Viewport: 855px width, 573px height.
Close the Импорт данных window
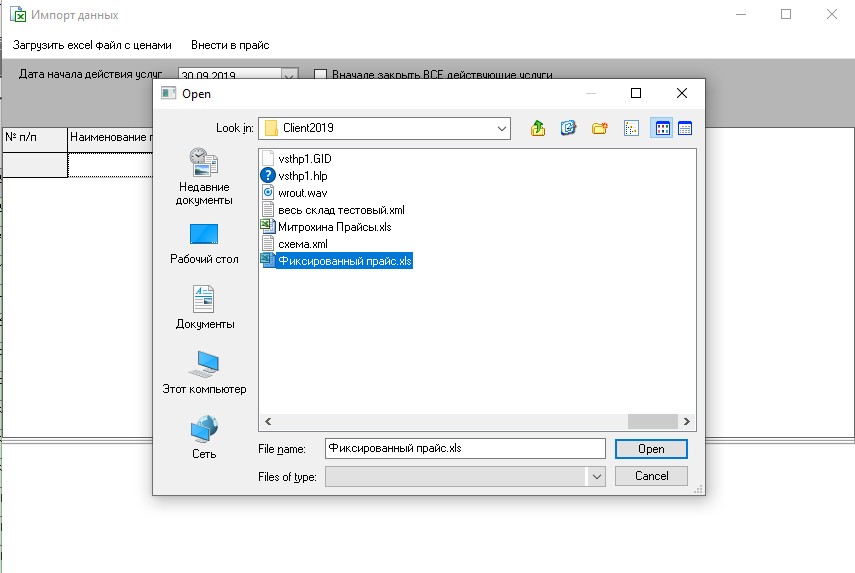point(832,15)
